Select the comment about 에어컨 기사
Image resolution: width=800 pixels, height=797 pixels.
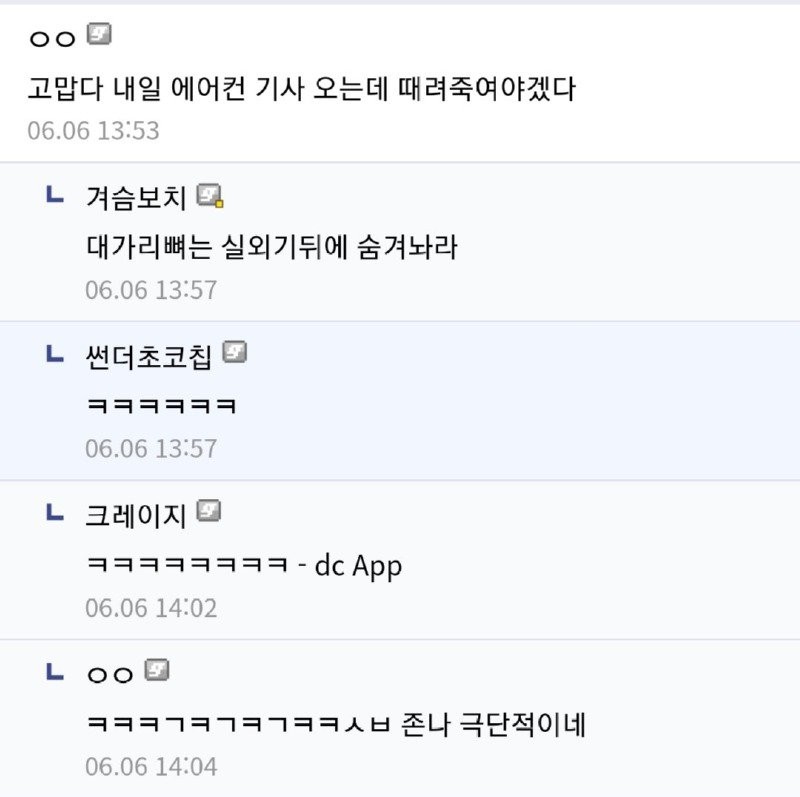point(302,89)
